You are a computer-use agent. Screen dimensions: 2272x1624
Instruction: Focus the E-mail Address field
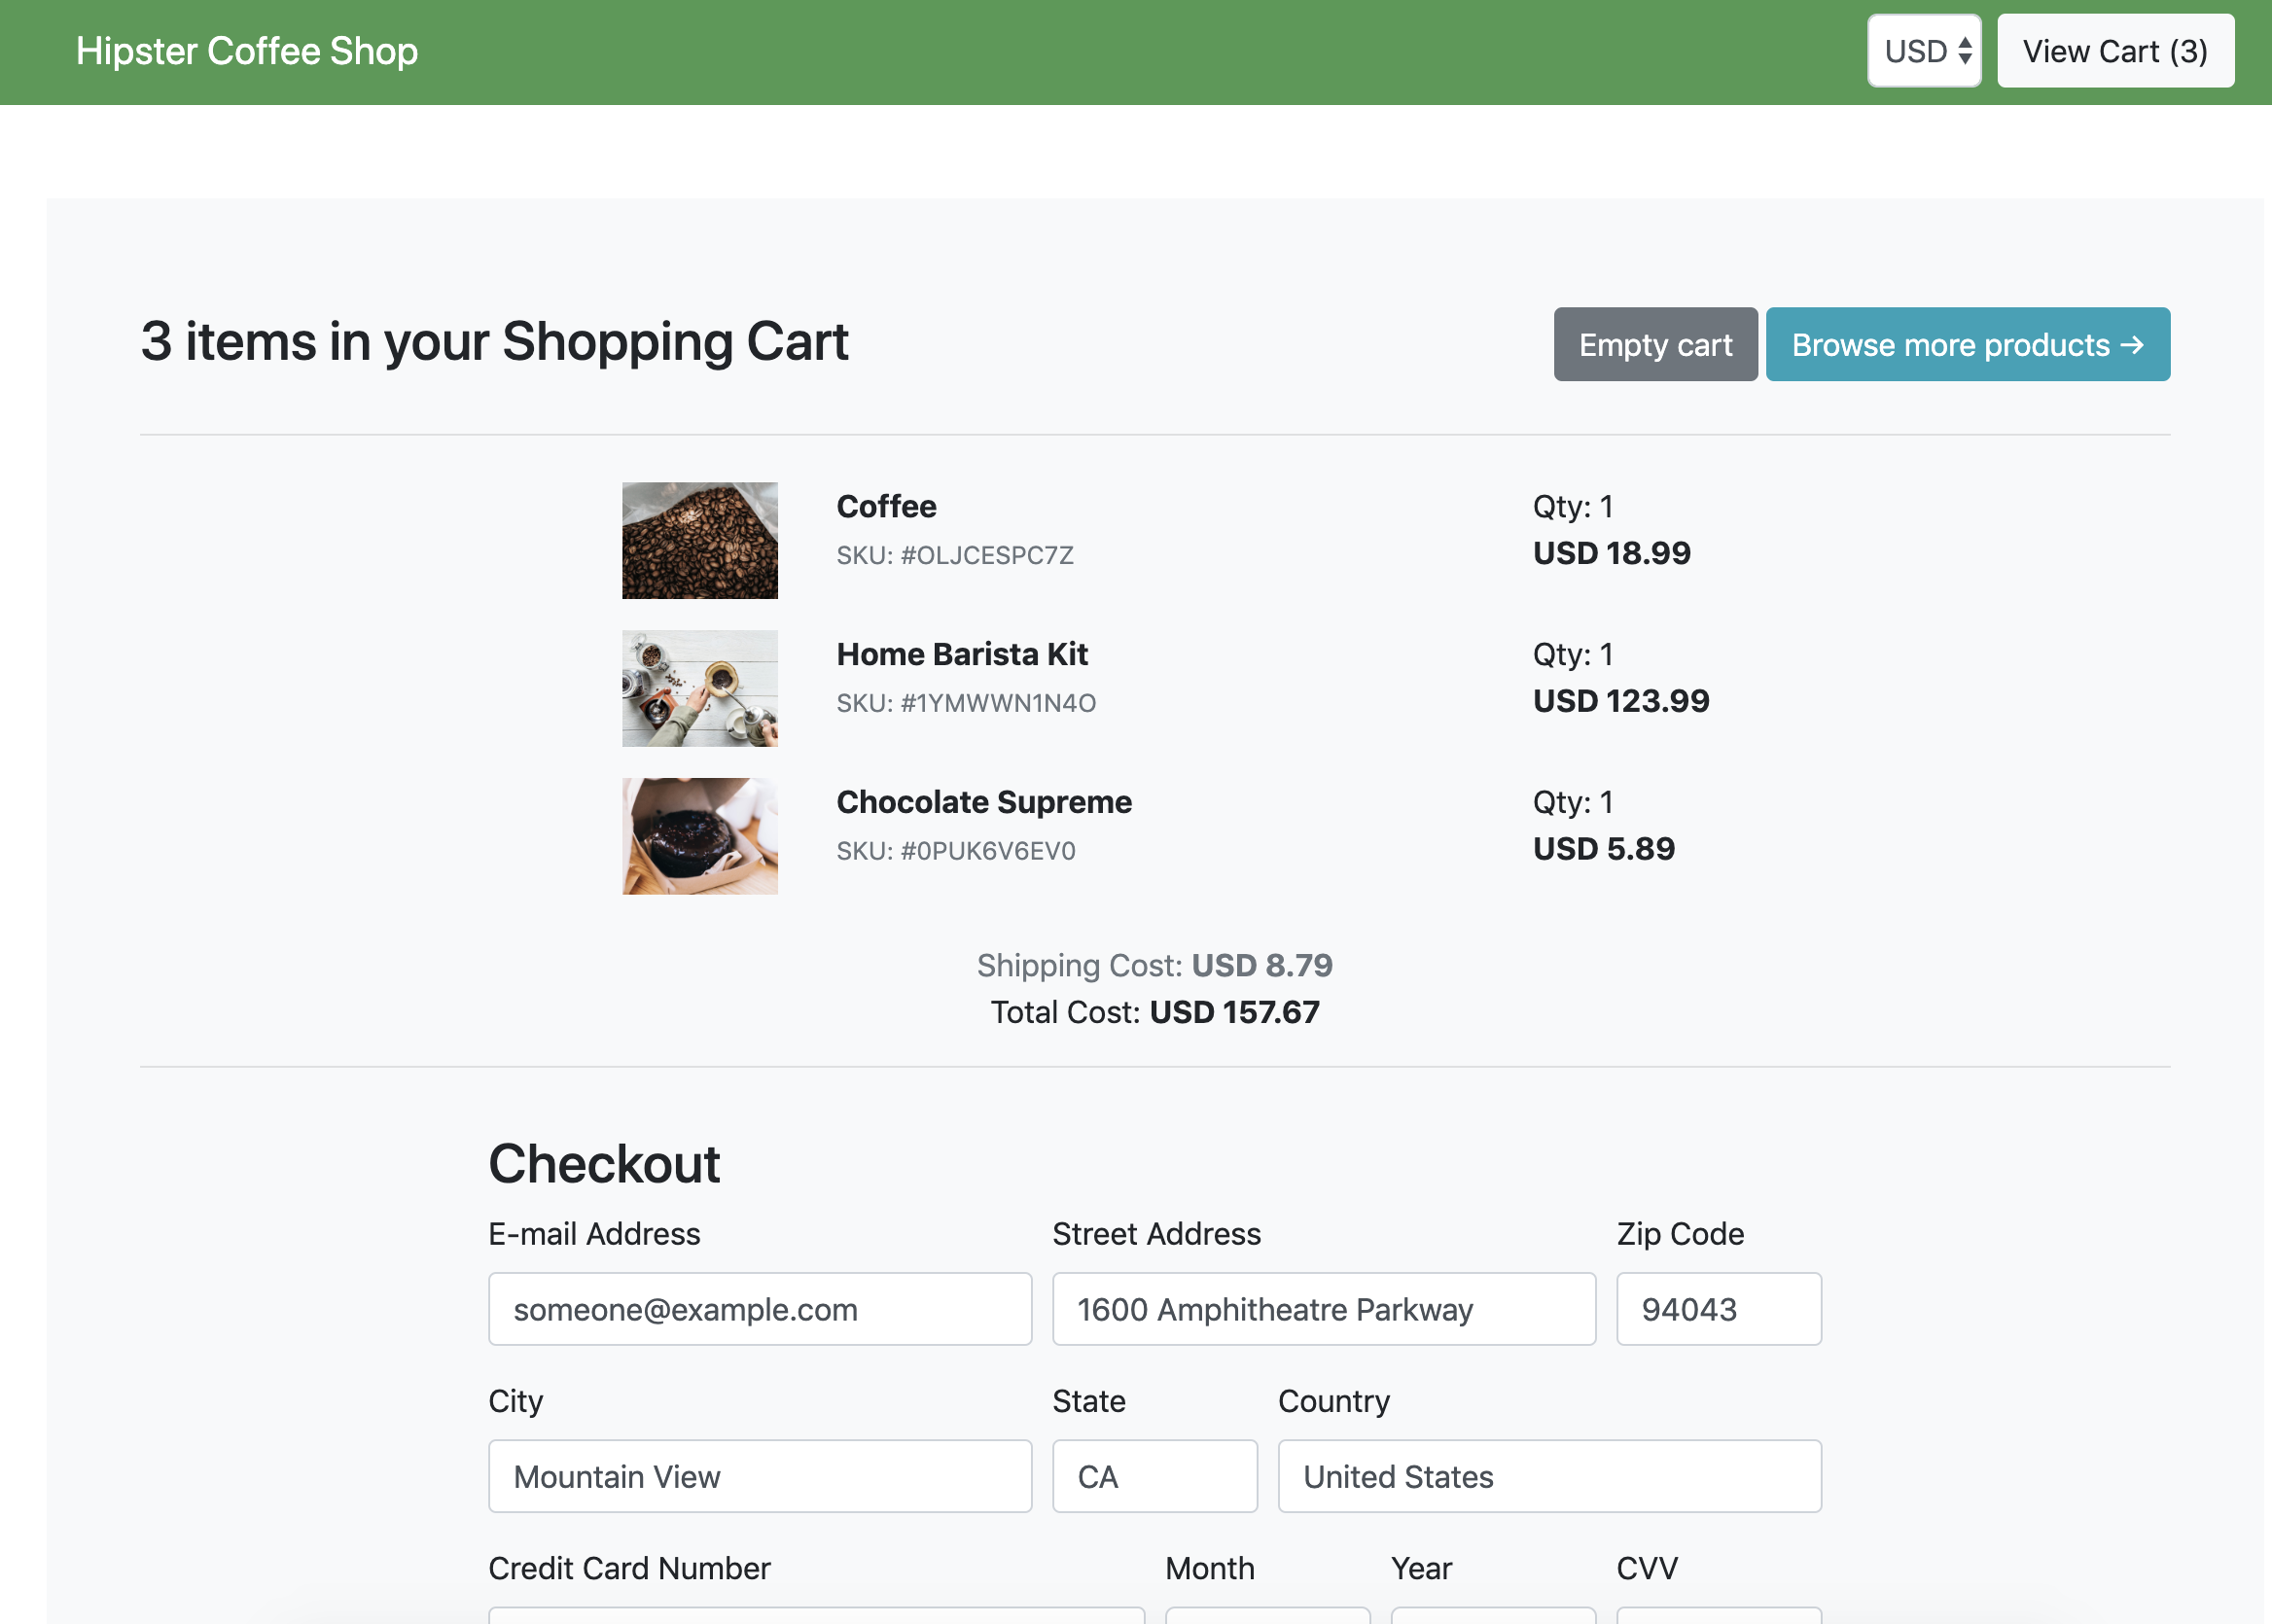tap(760, 1309)
